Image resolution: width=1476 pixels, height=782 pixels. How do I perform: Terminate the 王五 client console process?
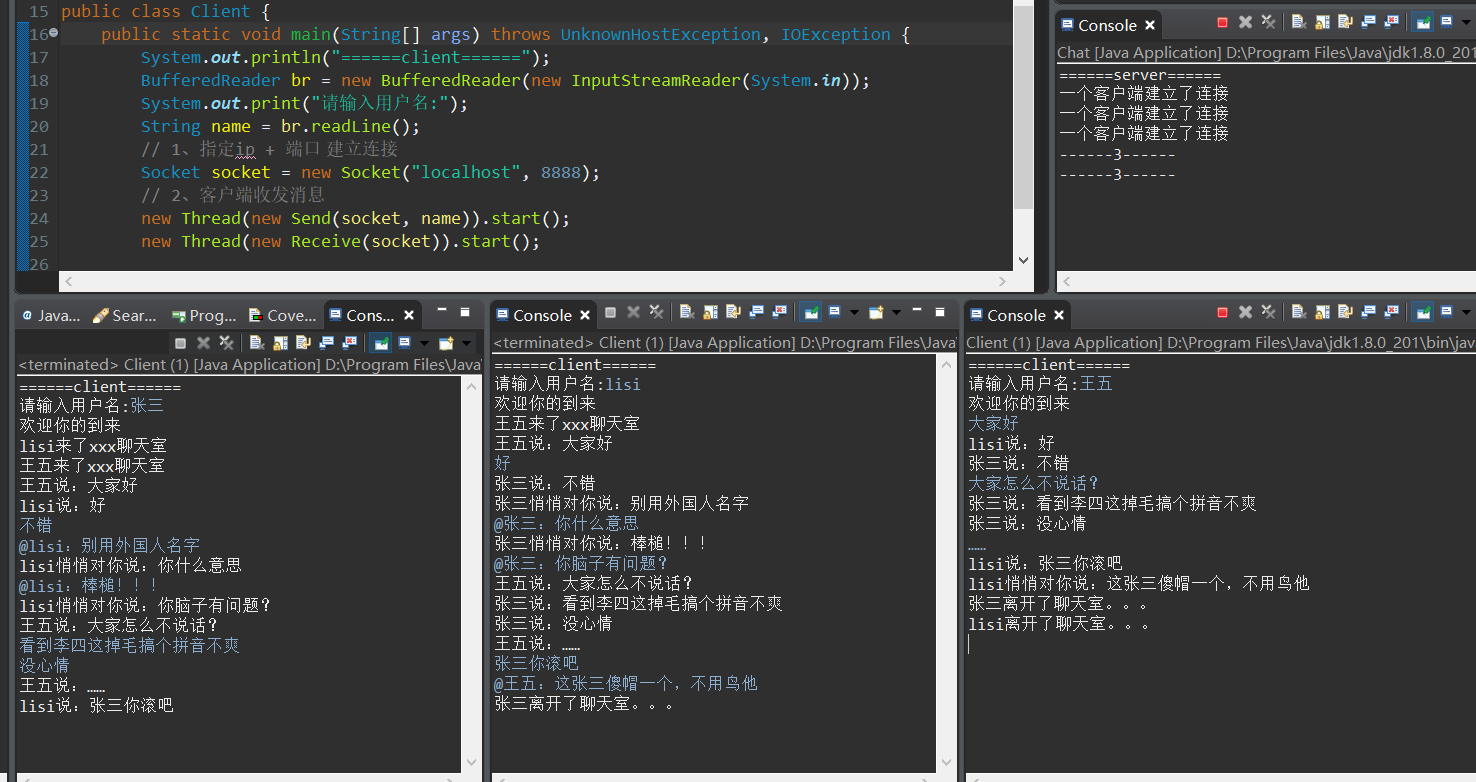pos(1222,313)
